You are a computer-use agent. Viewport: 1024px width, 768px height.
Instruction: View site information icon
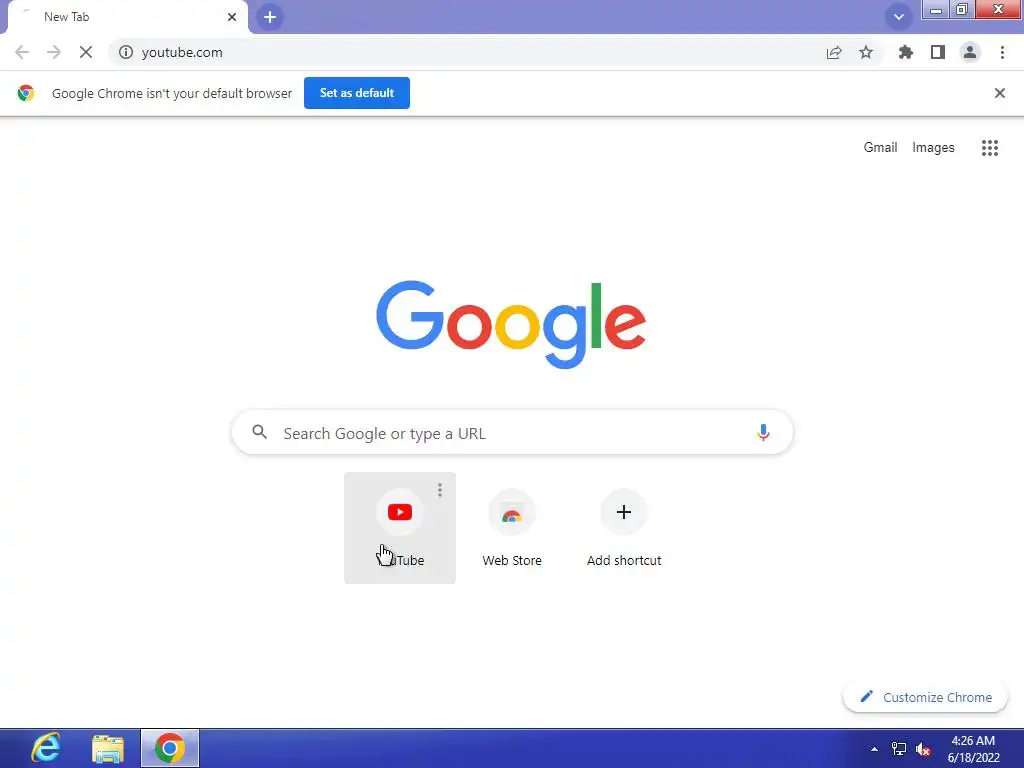coord(126,52)
